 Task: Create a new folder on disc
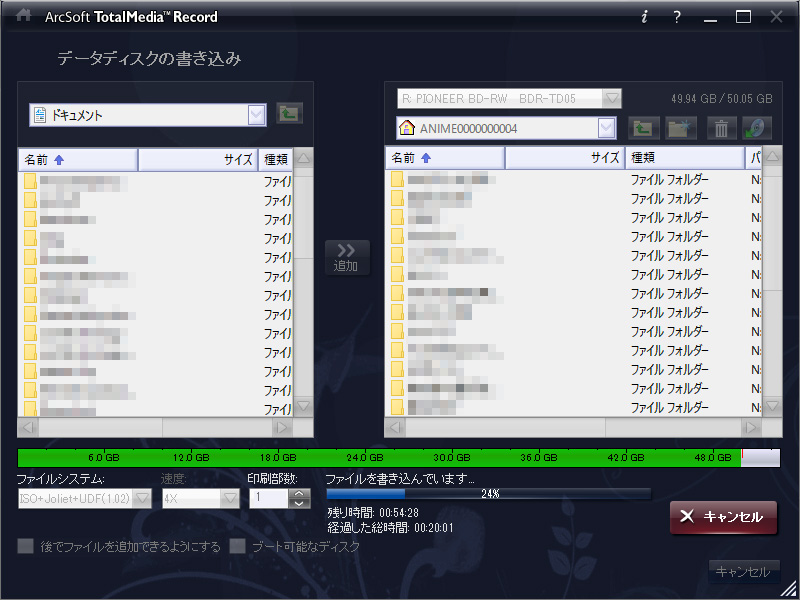pyautogui.click(x=681, y=128)
